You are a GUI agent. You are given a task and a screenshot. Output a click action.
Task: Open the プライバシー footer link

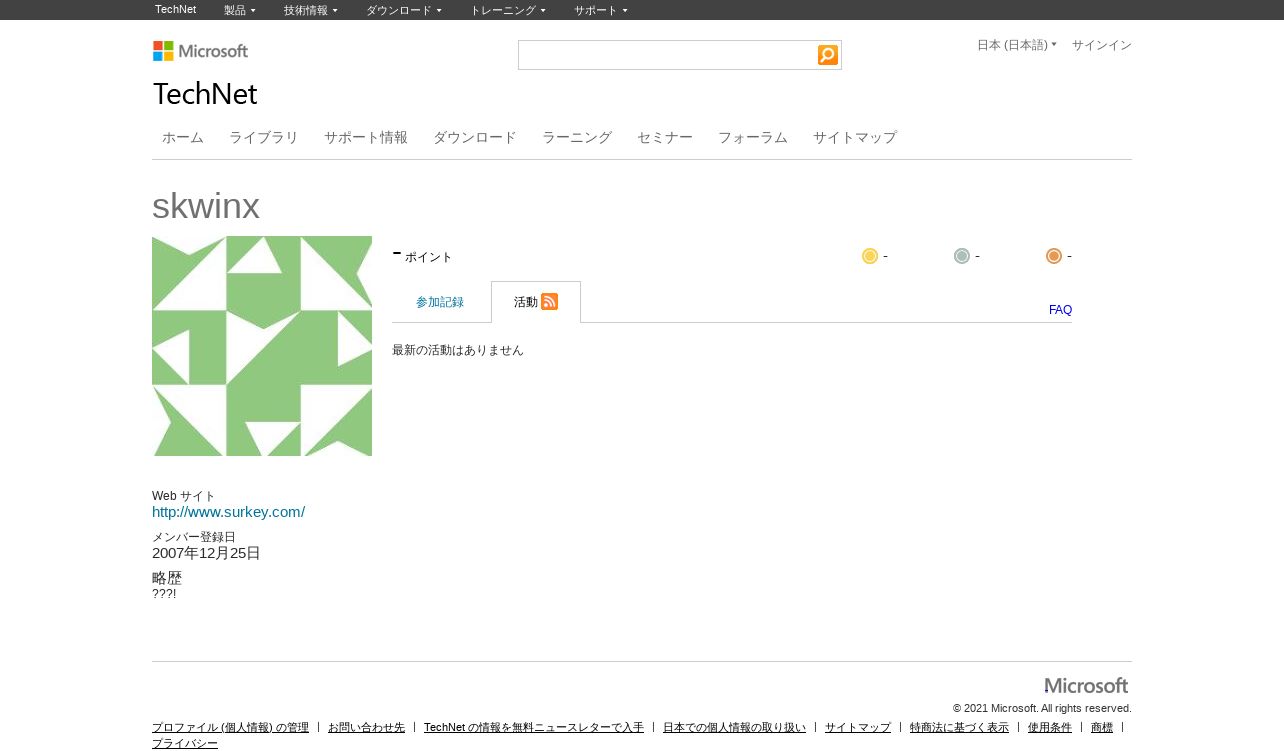pos(185,743)
